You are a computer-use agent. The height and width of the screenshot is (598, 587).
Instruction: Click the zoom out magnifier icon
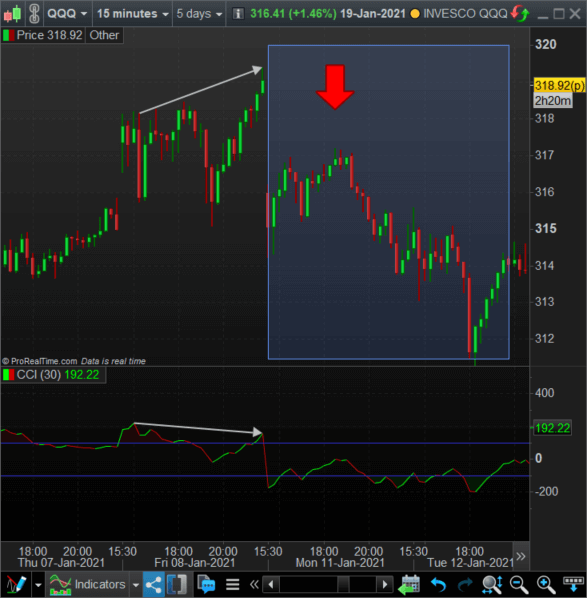(x=519, y=584)
